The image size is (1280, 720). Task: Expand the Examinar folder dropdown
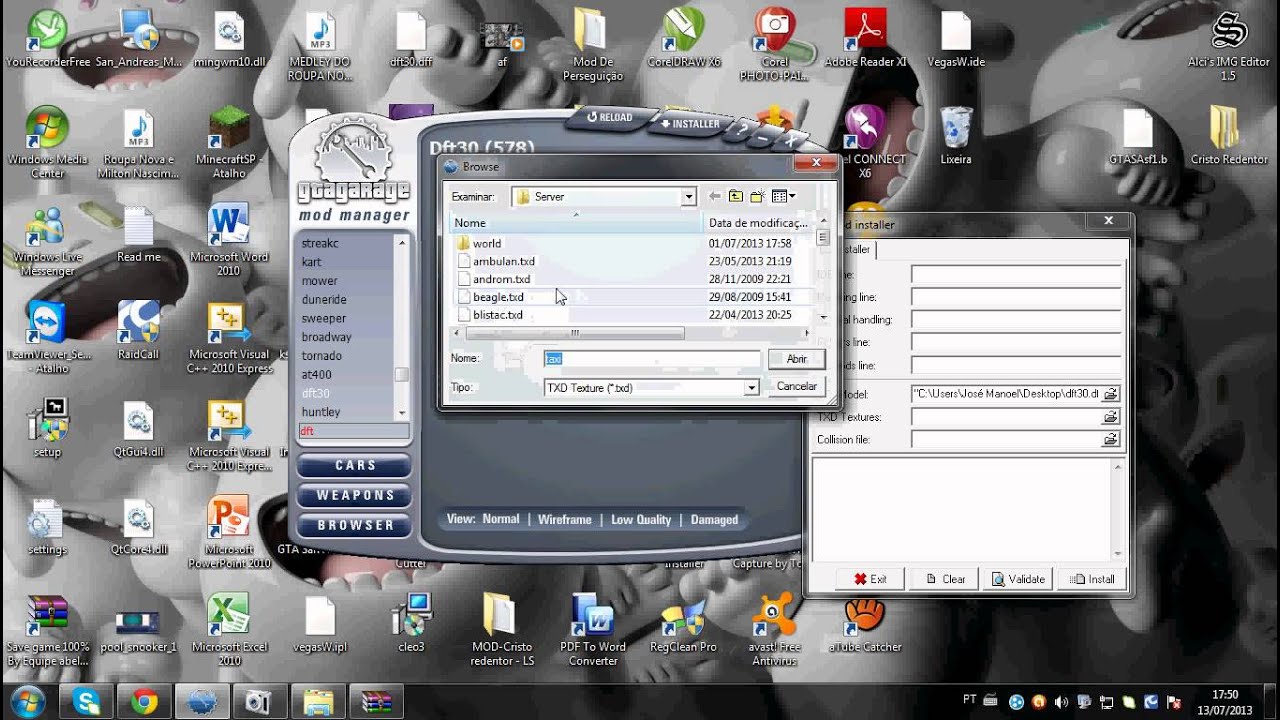(x=688, y=197)
